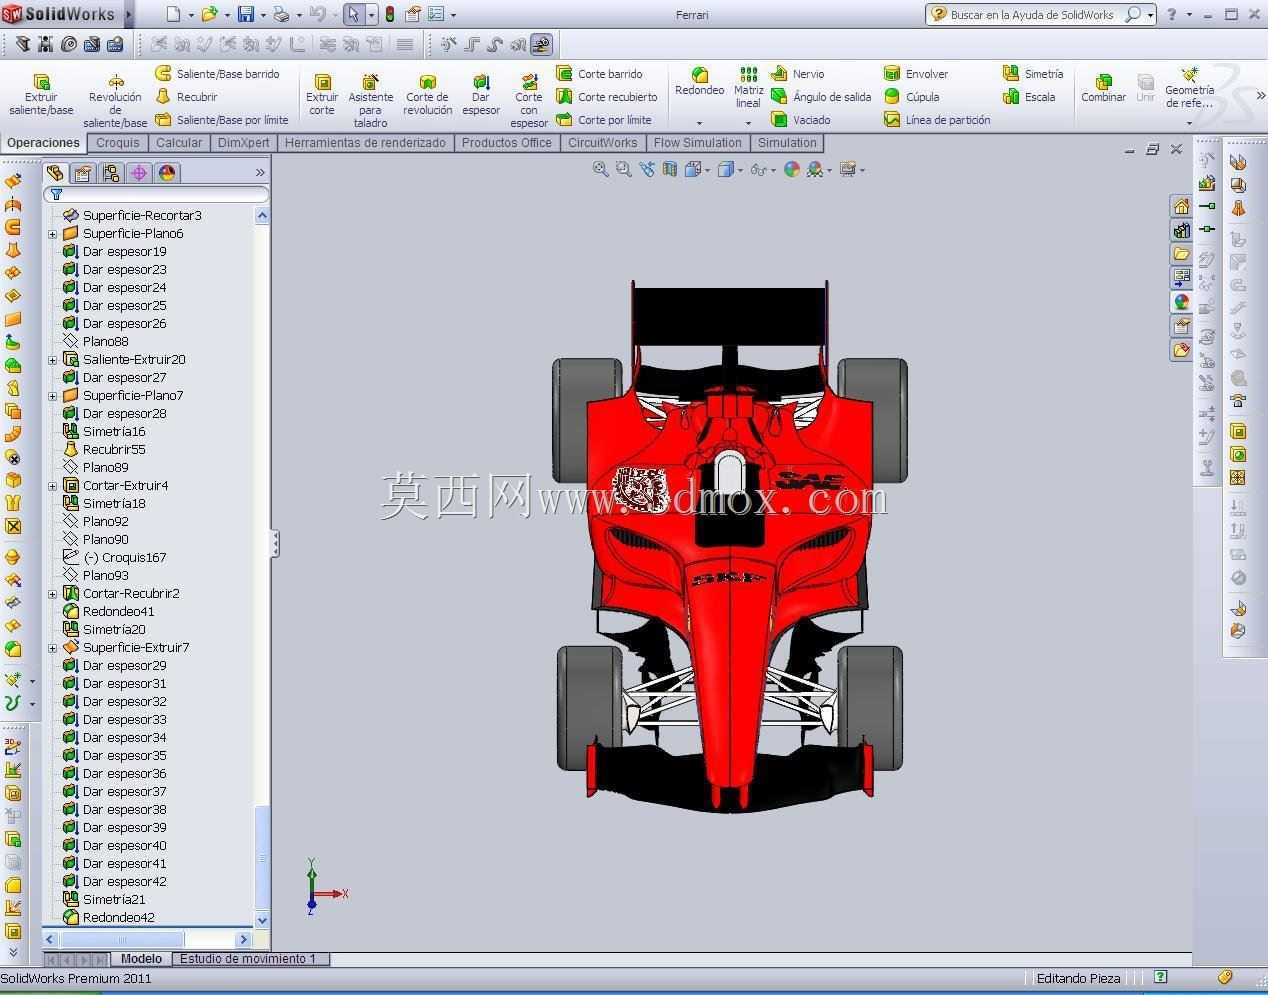Click the feature tree filter field
Screen dimensions: 1268x995
pos(157,194)
